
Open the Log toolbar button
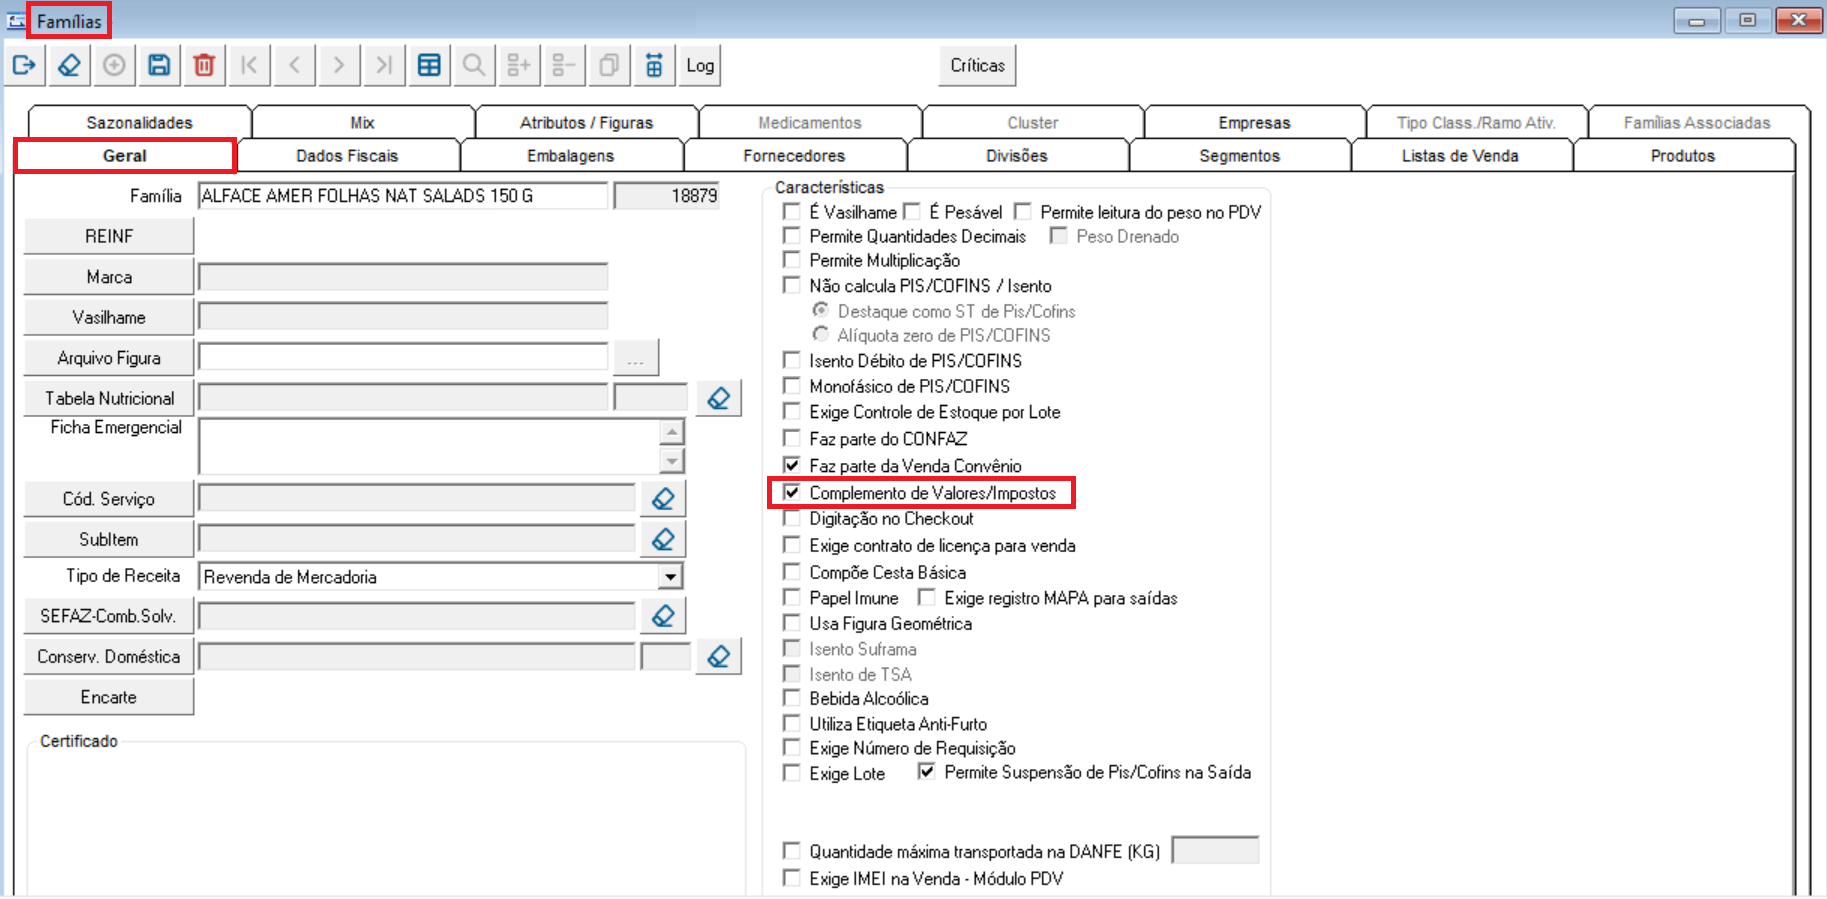[700, 66]
